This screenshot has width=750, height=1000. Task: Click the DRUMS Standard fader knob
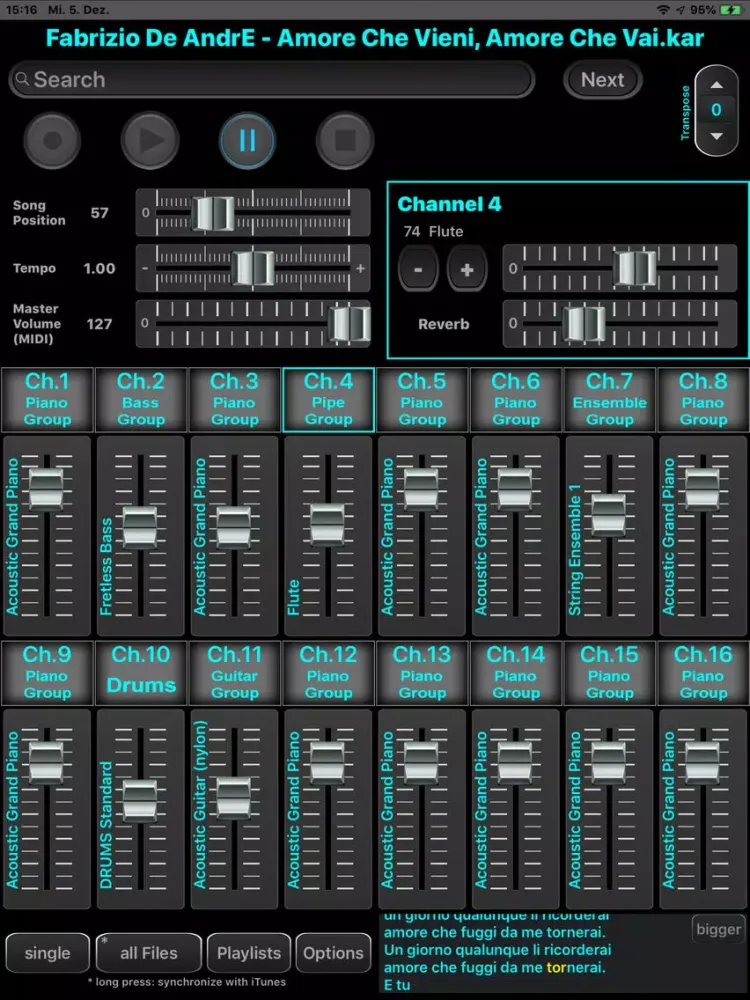tap(140, 800)
